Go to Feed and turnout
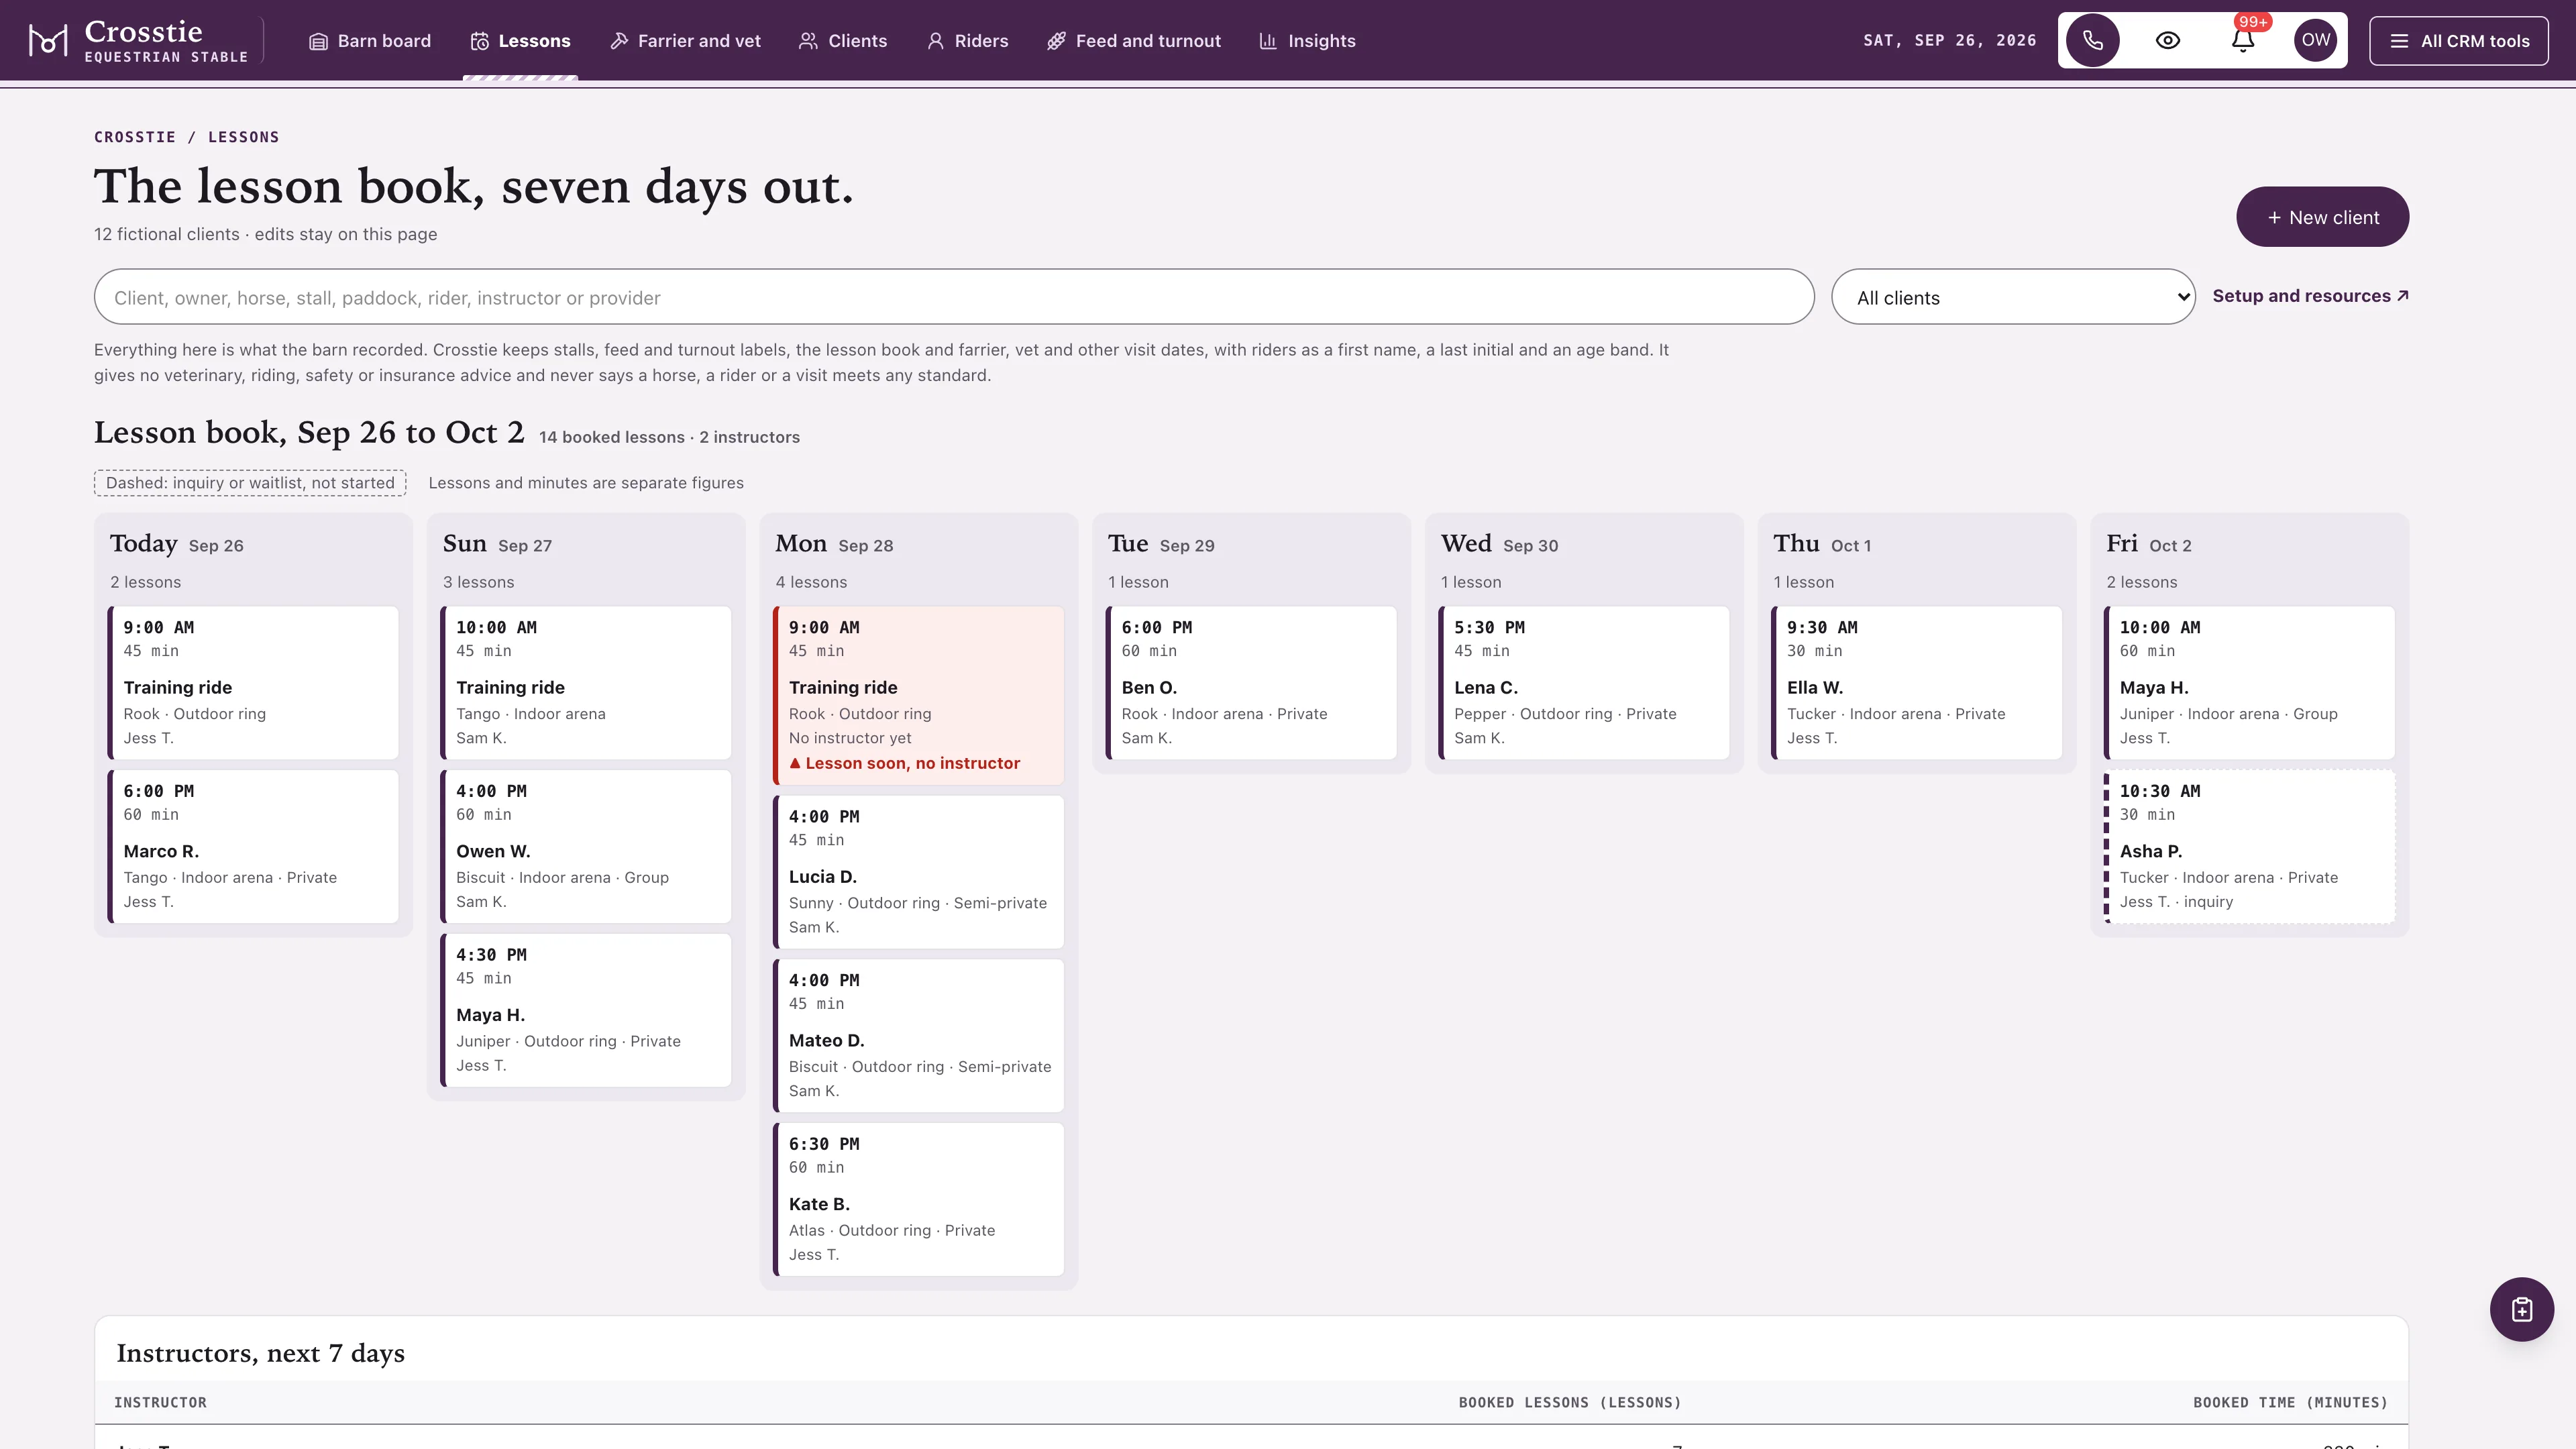 [1133, 41]
